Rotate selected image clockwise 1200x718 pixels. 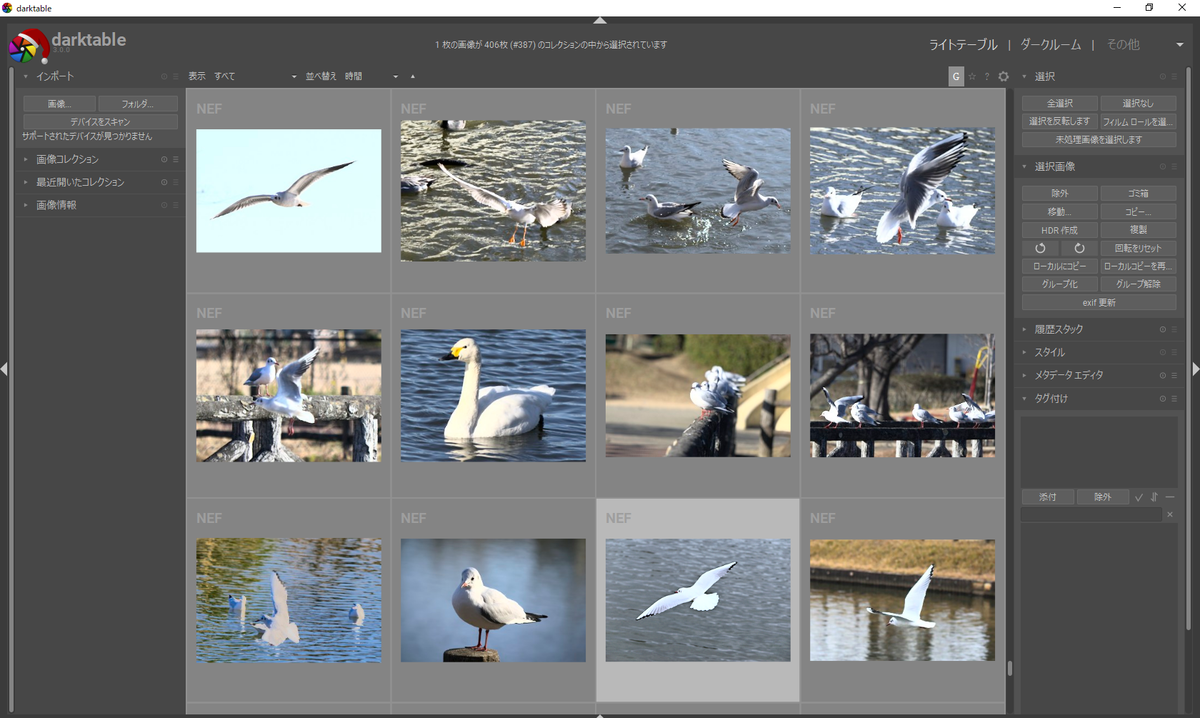click(x=1079, y=248)
